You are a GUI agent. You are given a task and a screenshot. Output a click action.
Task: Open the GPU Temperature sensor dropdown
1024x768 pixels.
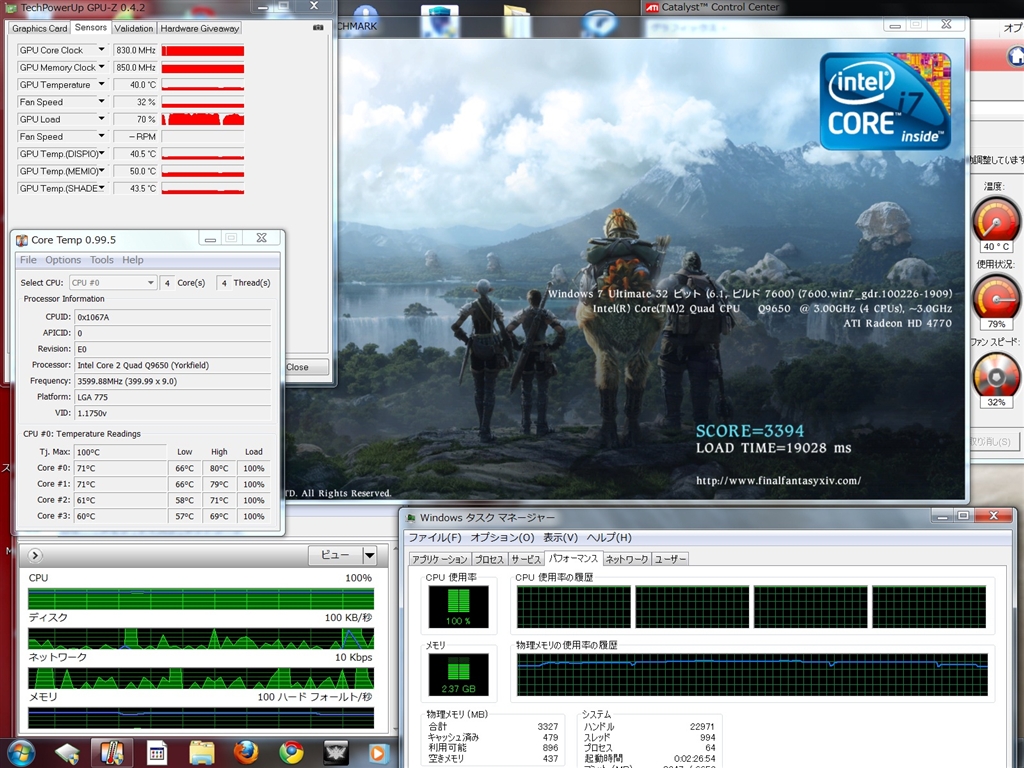[101, 85]
